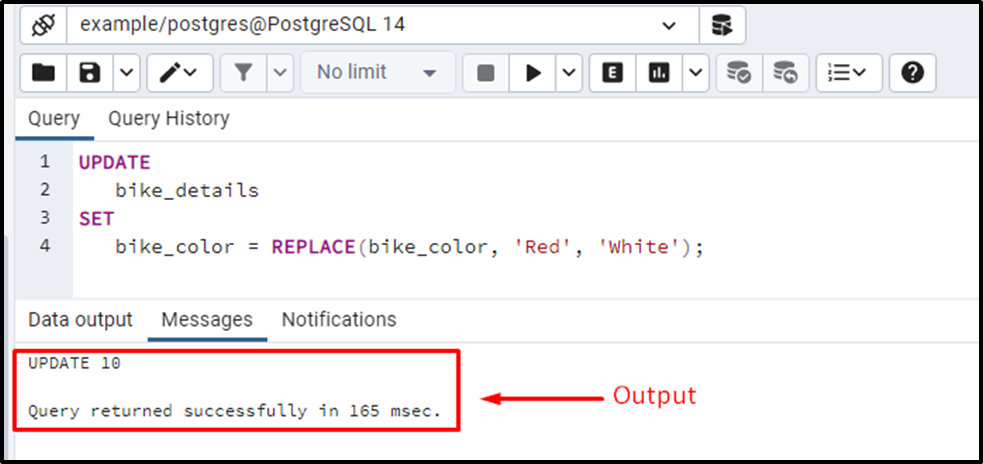
Task: Switch to the Data output tab
Action: coord(80,320)
